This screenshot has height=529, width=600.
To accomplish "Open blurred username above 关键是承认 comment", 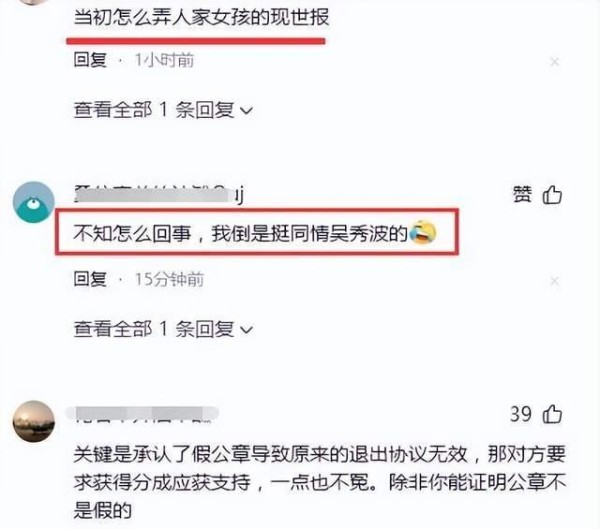I will [x=142, y=414].
